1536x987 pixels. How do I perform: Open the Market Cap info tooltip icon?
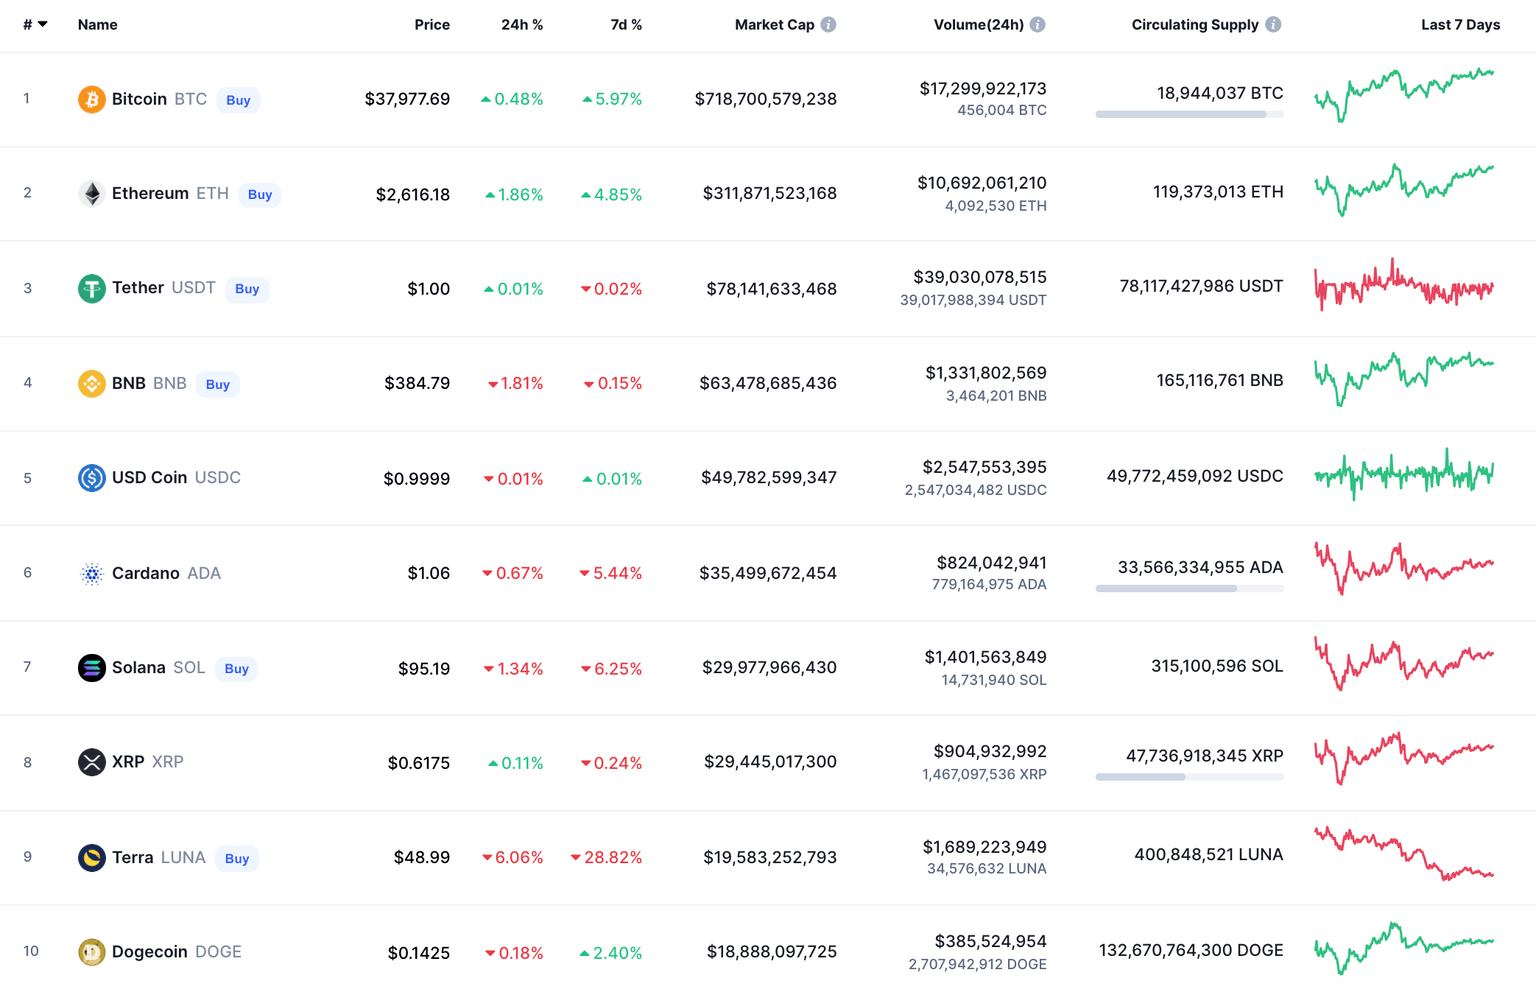click(828, 25)
